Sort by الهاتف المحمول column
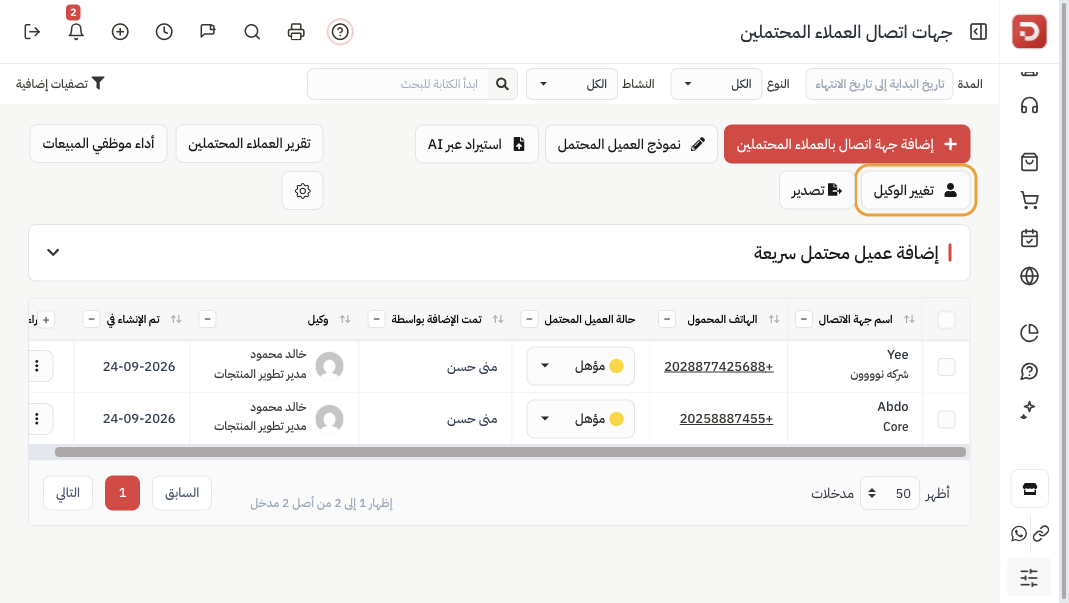 [774, 319]
